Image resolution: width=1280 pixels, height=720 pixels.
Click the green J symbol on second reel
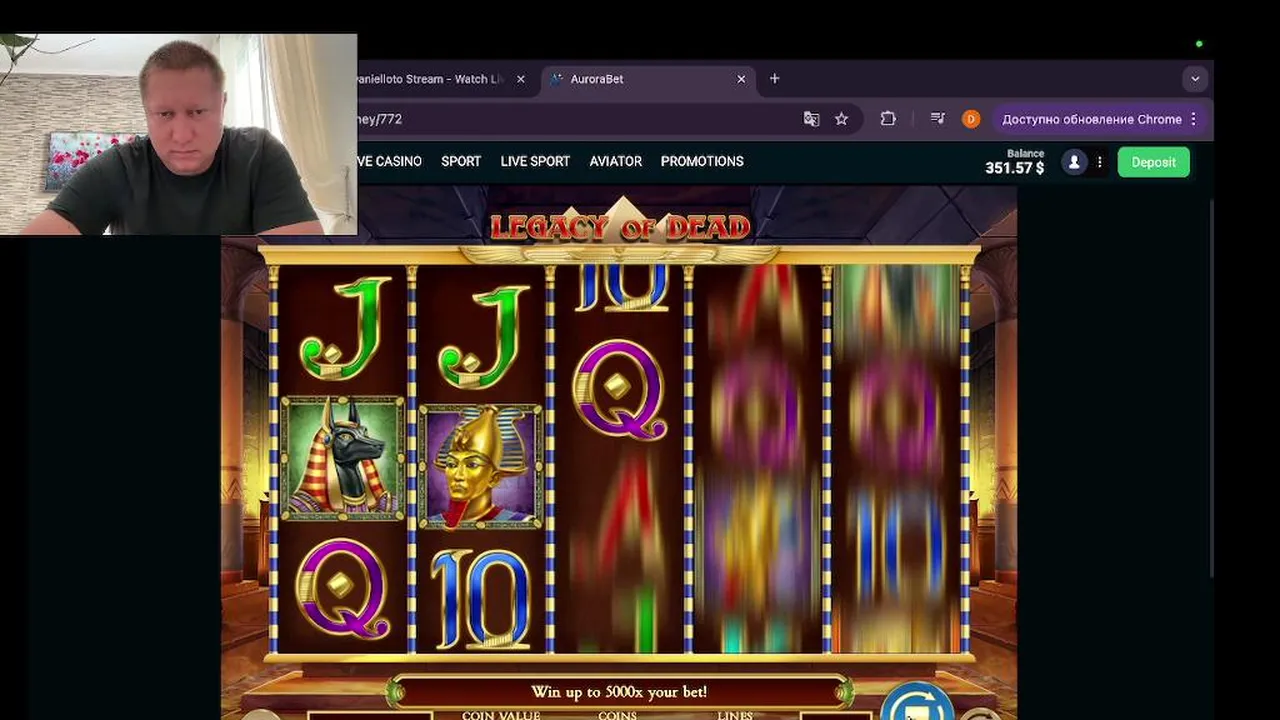[484, 337]
